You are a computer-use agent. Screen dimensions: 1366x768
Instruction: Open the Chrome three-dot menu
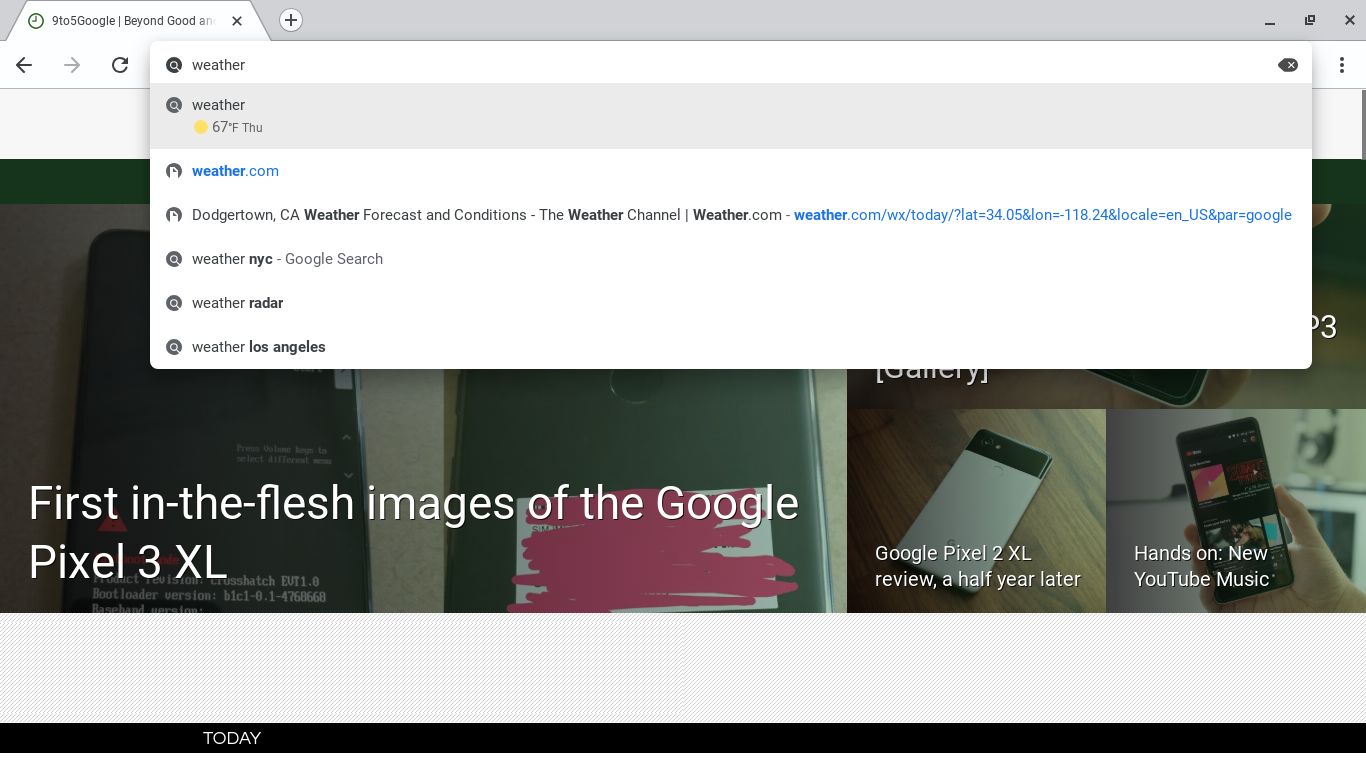[x=1343, y=65]
